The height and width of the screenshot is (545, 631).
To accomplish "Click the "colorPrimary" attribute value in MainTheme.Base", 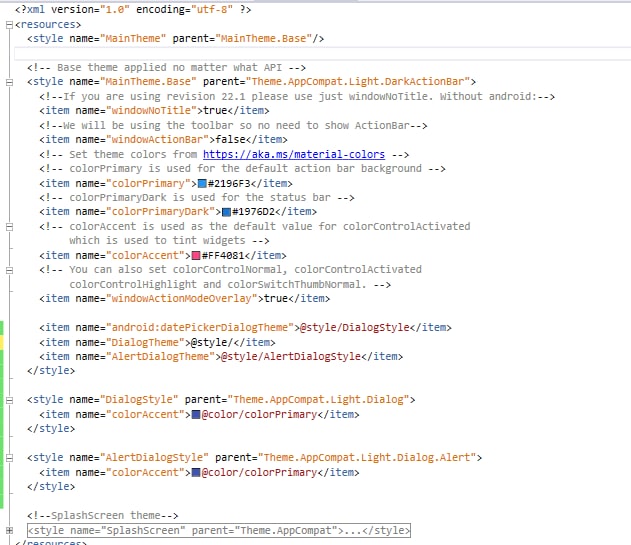I will (148, 184).
